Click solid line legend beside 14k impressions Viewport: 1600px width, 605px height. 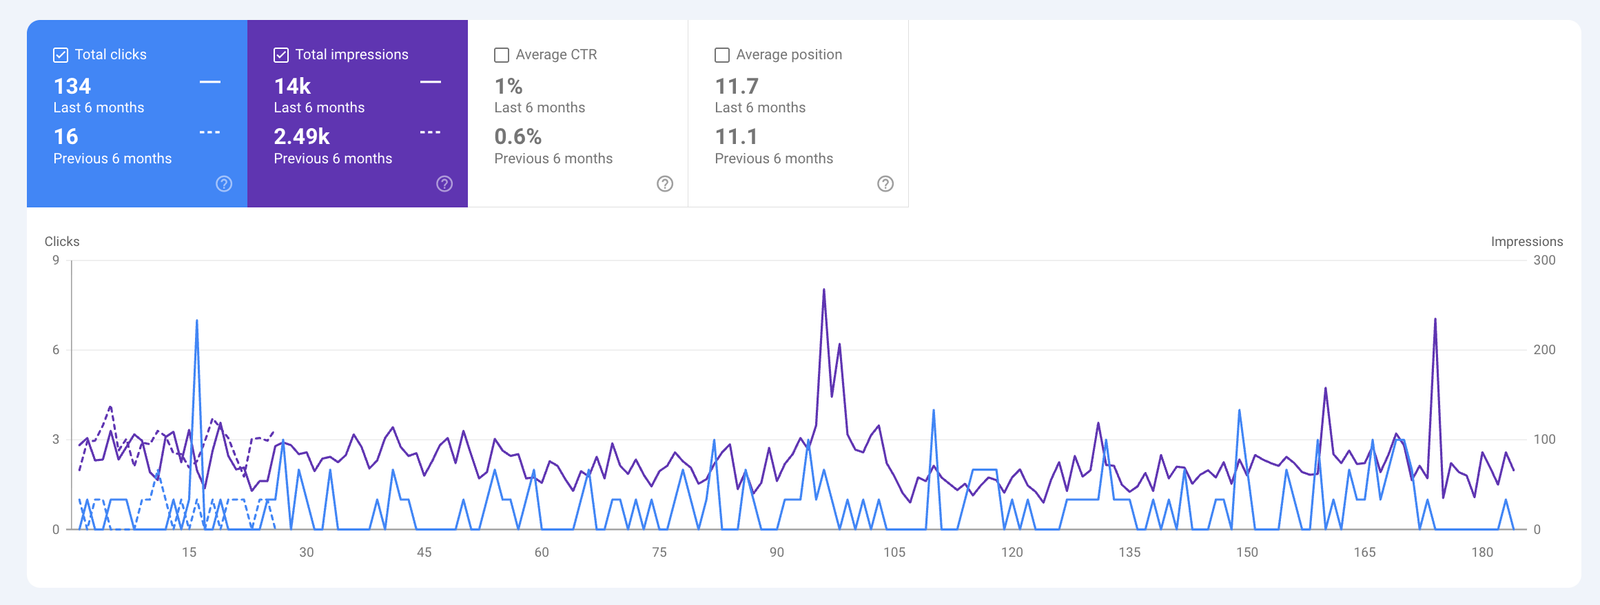[430, 82]
